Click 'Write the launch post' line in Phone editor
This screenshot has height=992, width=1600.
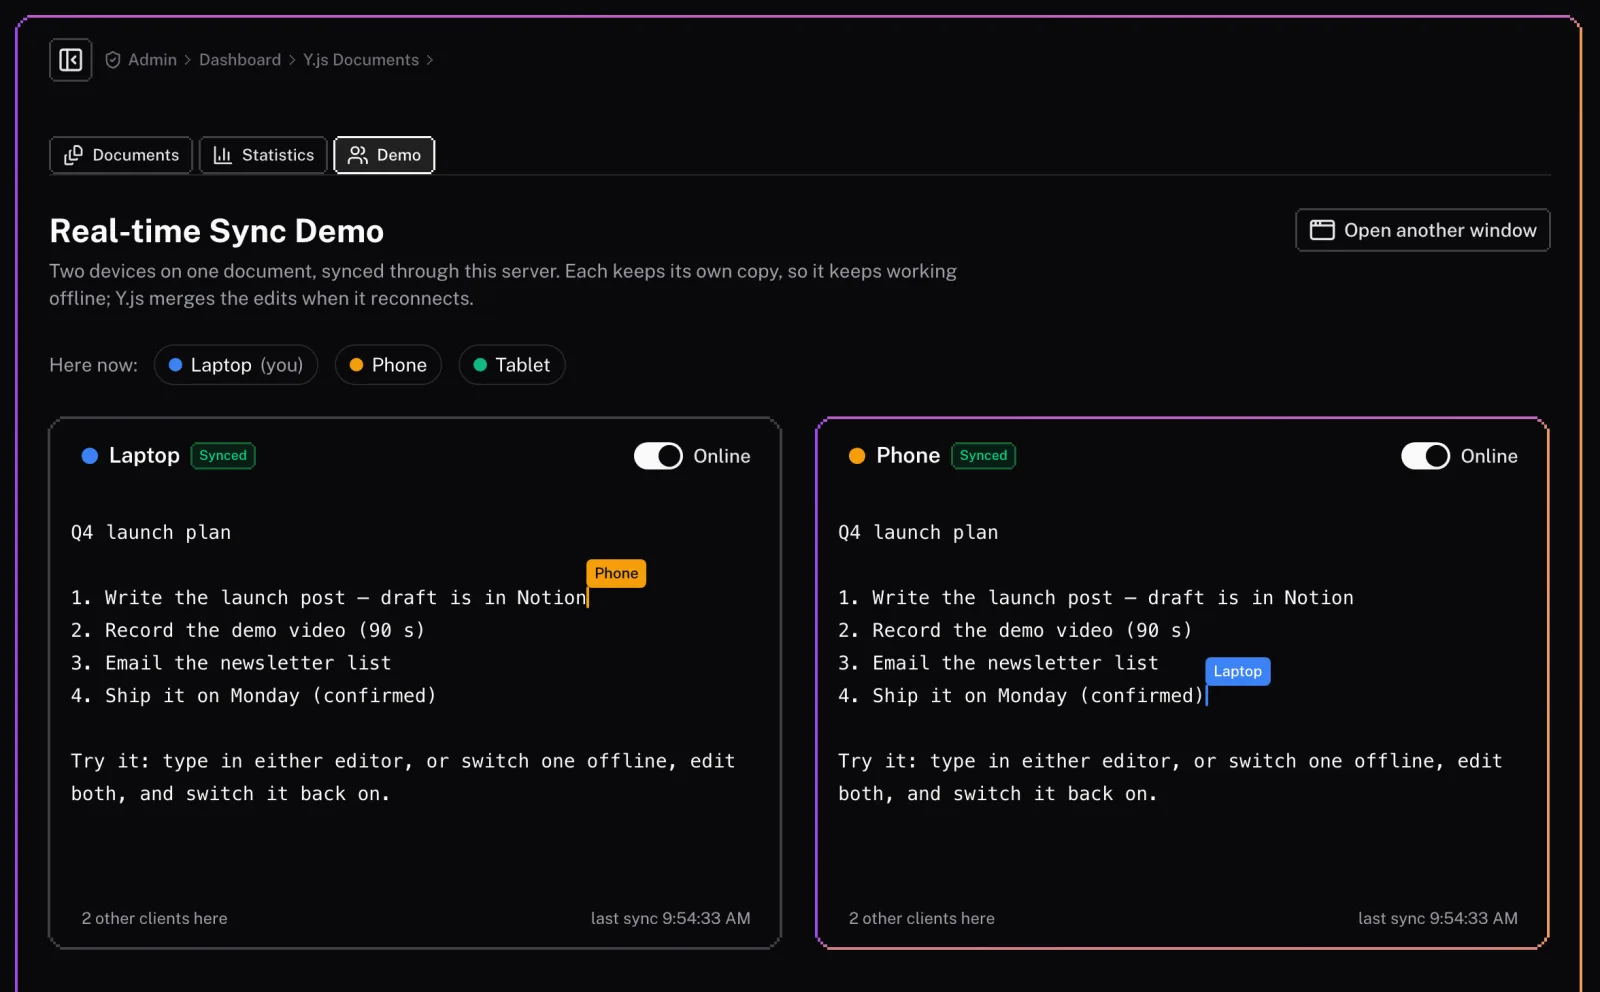[1096, 598]
